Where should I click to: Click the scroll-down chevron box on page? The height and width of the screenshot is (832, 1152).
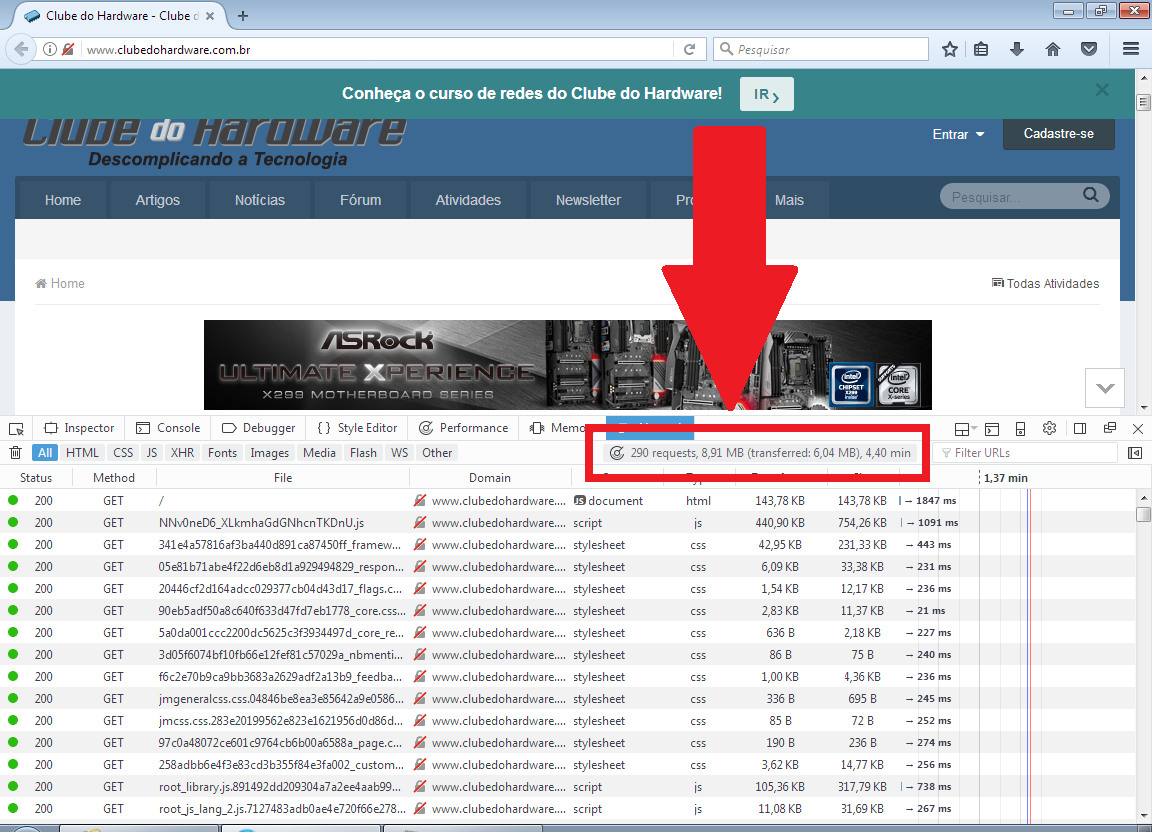click(x=1105, y=387)
